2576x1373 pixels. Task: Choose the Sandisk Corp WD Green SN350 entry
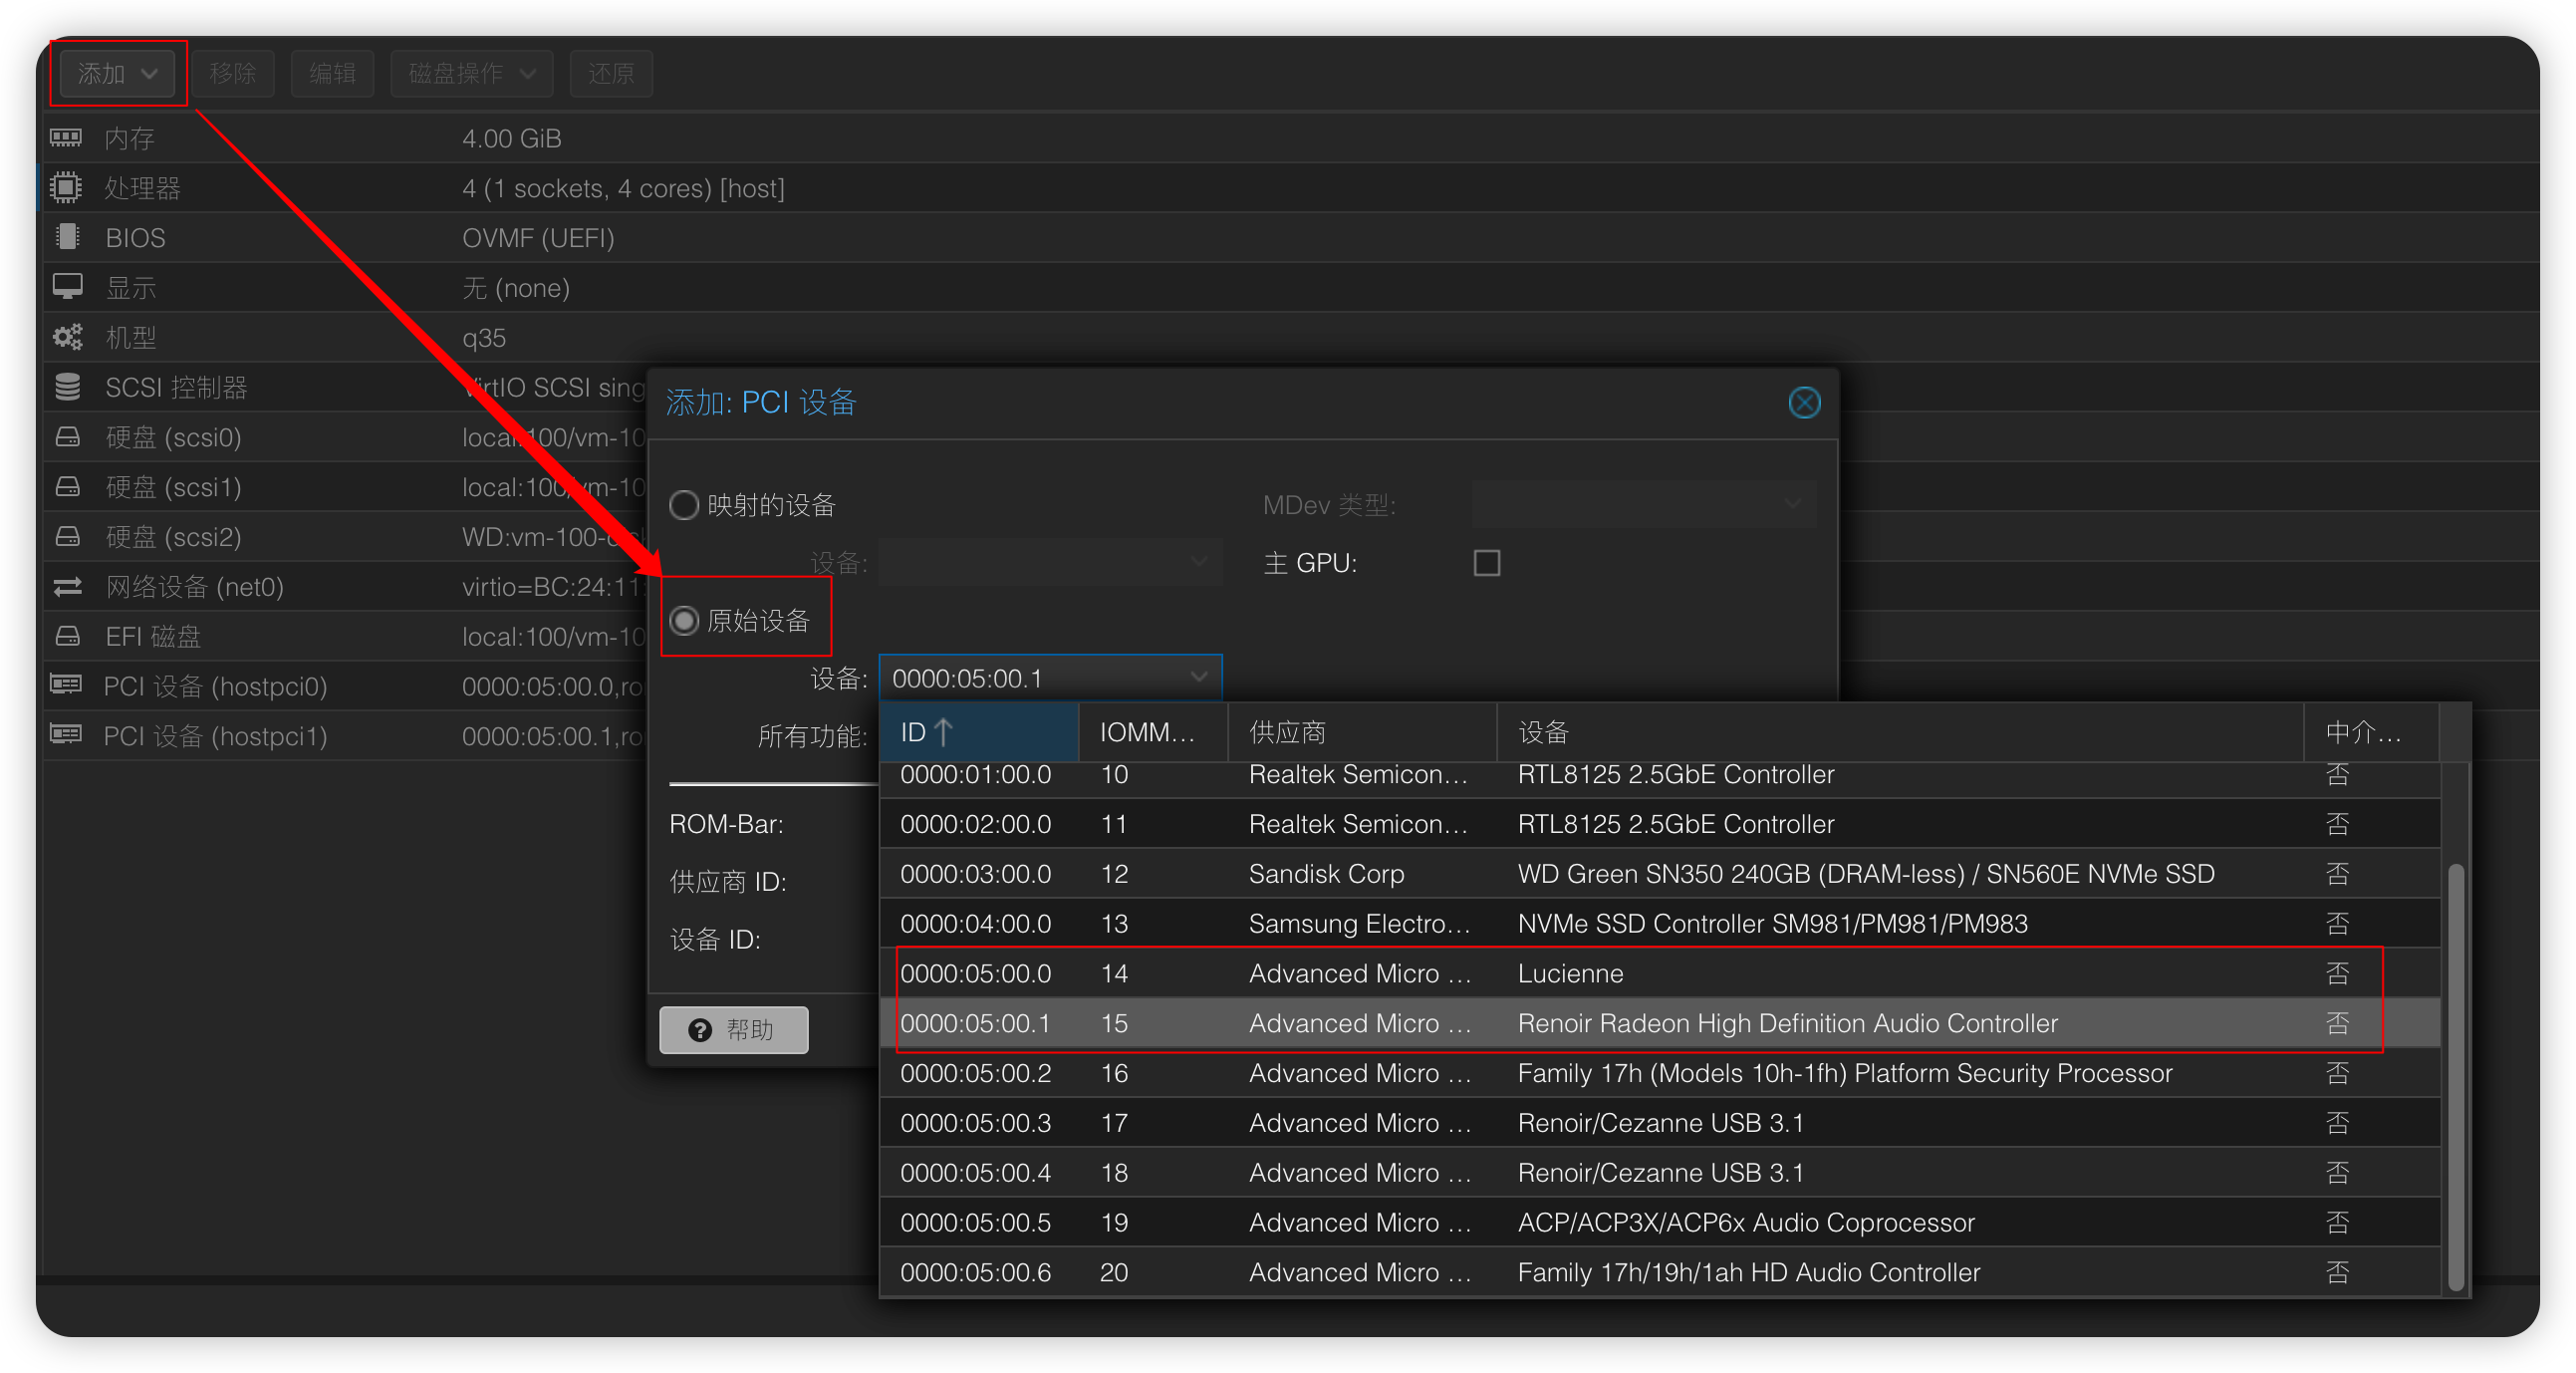(1660, 873)
